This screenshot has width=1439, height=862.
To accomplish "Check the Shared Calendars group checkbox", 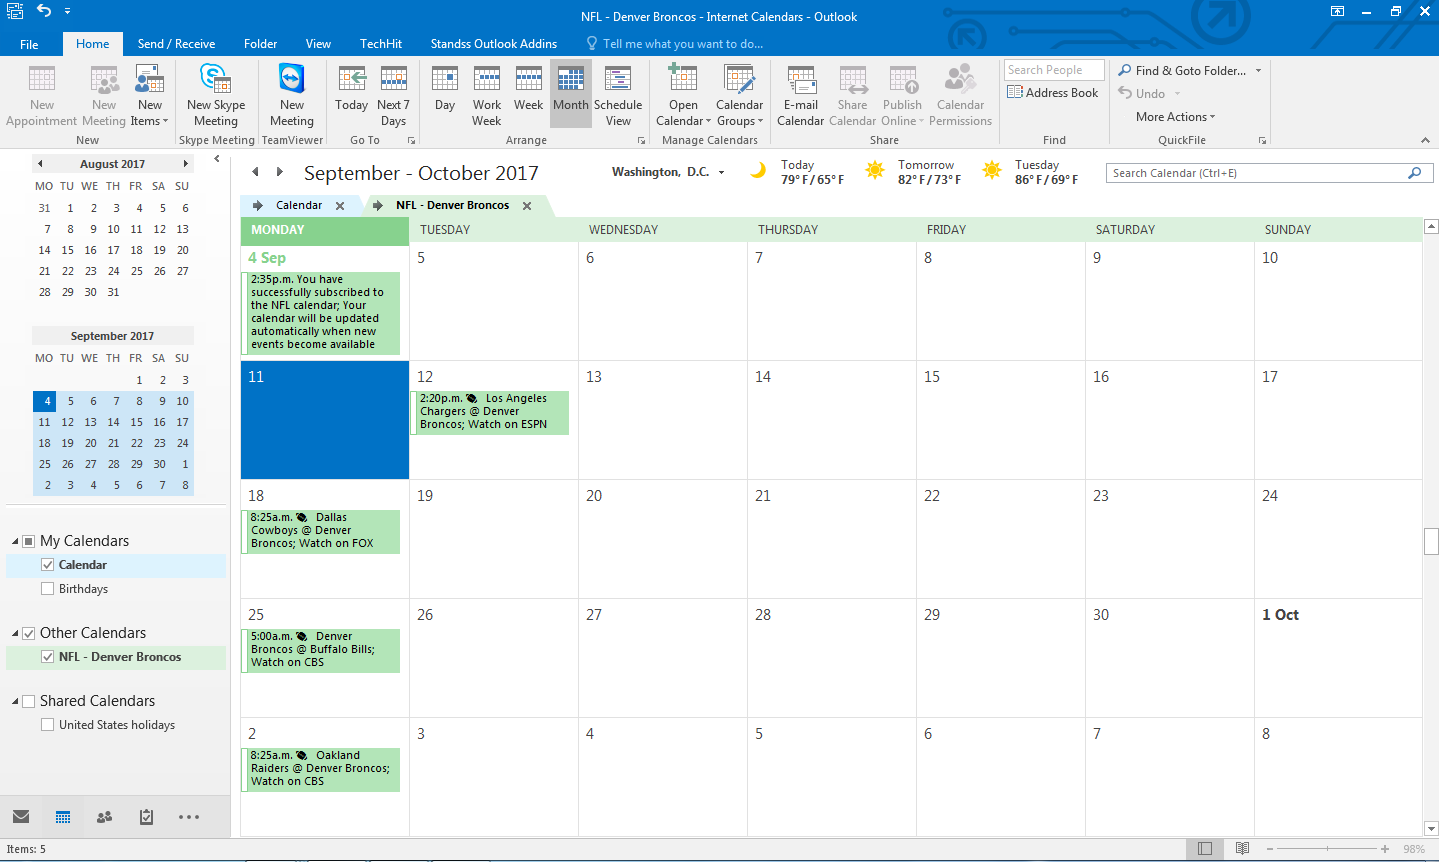I will click(29, 701).
